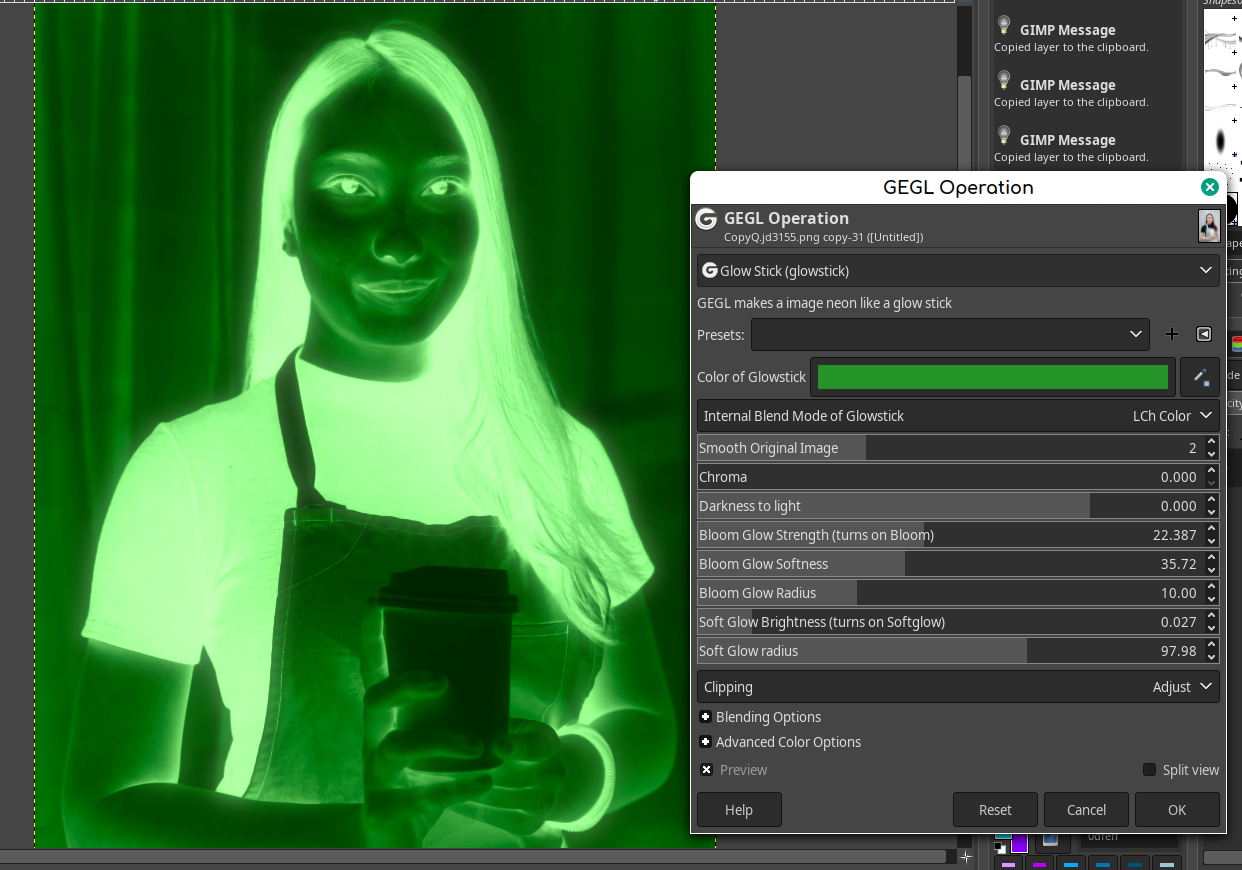This screenshot has height=870, width=1242.
Task: Click the GEGL 'G' logo in dialog header
Action: point(707,219)
